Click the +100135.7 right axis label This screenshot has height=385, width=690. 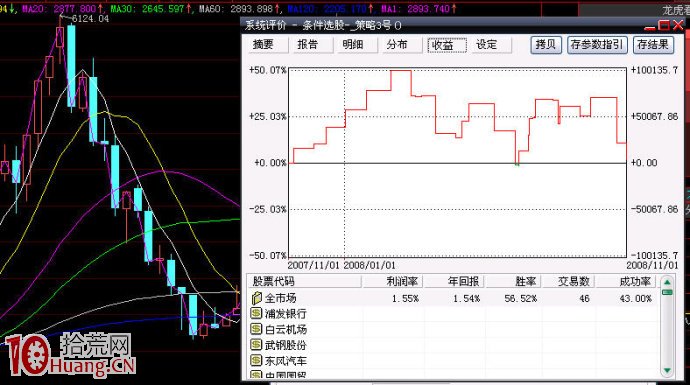654,70
